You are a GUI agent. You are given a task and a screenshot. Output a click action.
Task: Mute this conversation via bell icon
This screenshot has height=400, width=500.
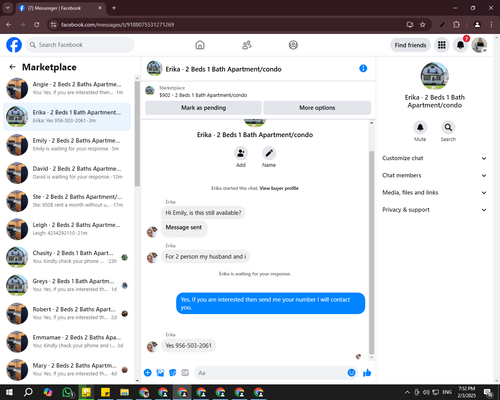coord(420,127)
